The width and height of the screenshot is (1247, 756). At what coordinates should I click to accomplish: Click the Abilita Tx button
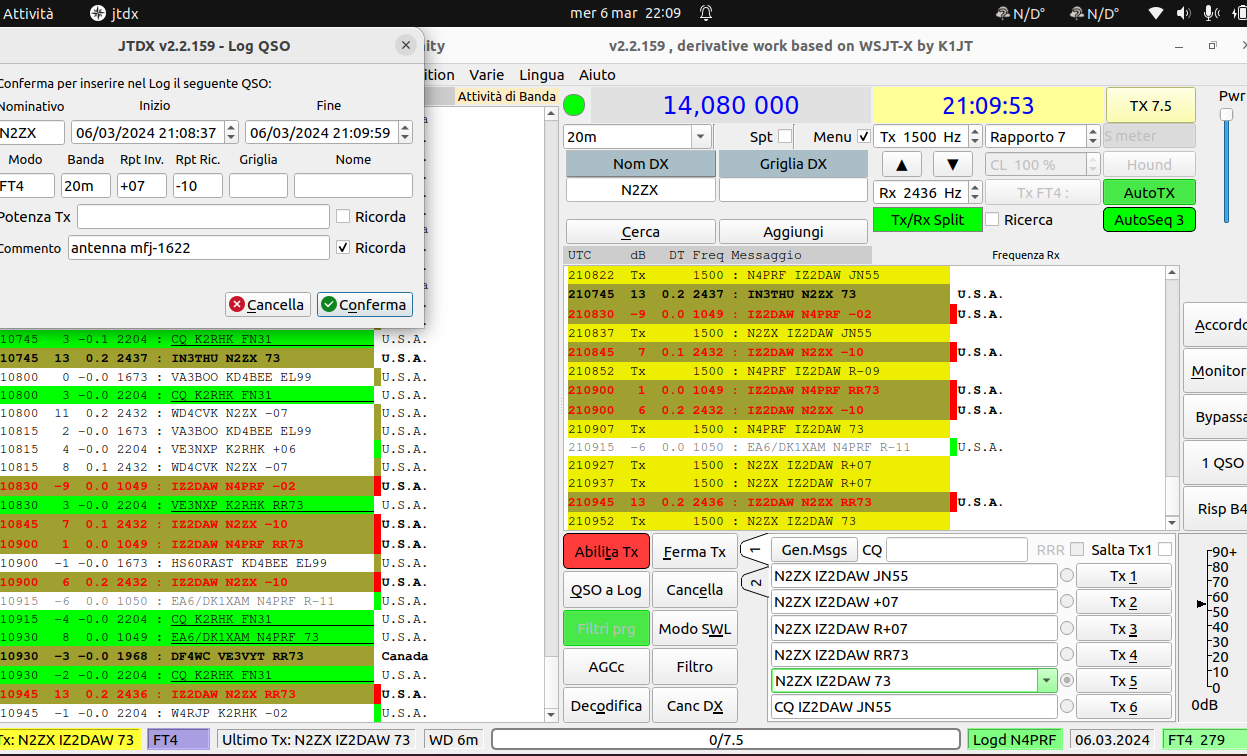pos(606,551)
